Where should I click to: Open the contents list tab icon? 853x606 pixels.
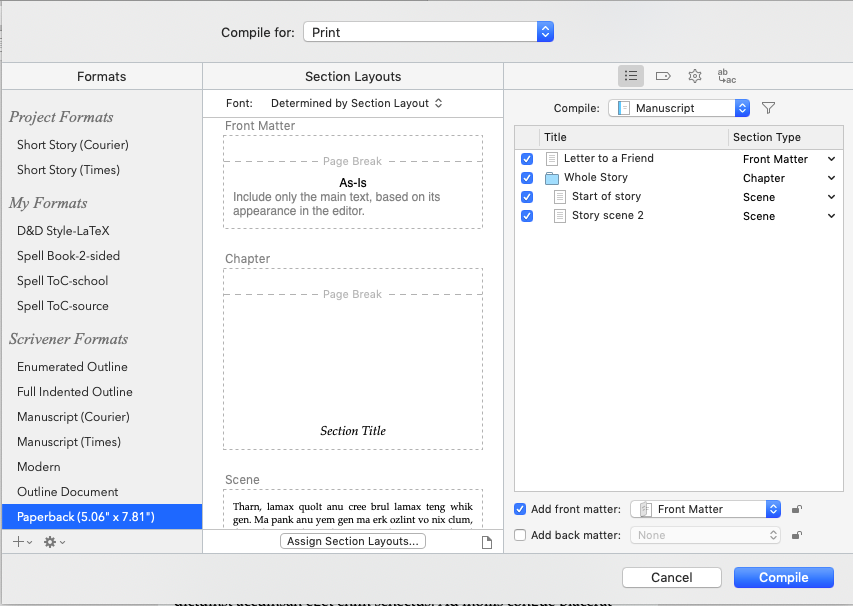coord(631,76)
